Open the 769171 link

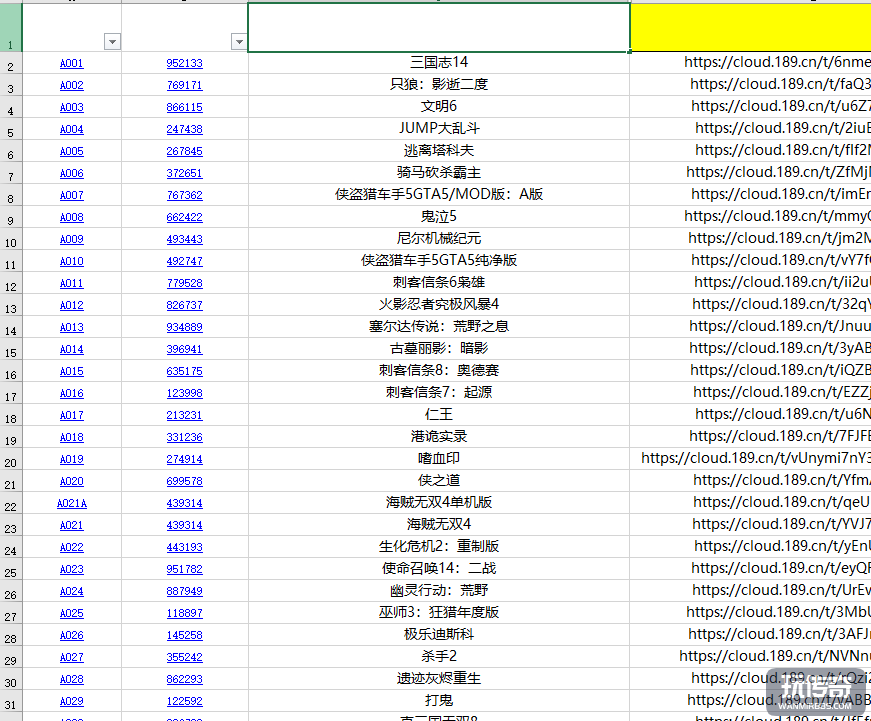pyautogui.click(x=184, y=86)
